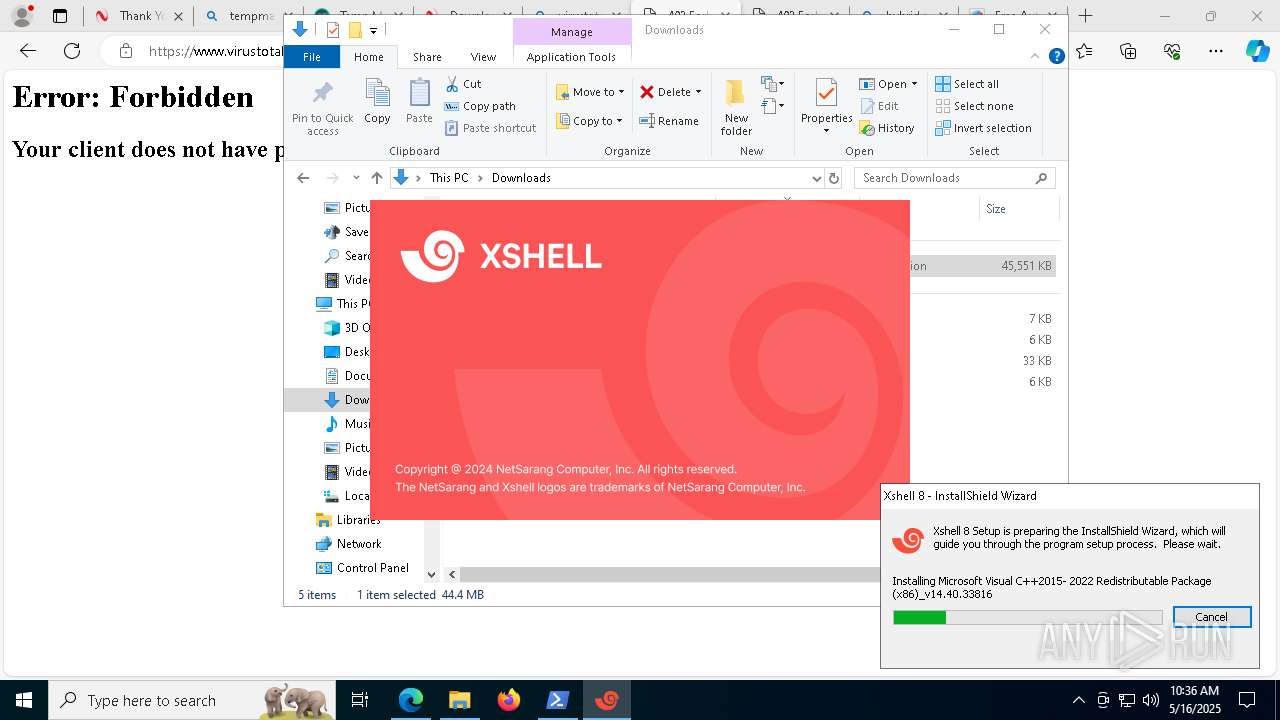
Task: Click the Properties quick access toolbar icon
Action: (333, 30)
